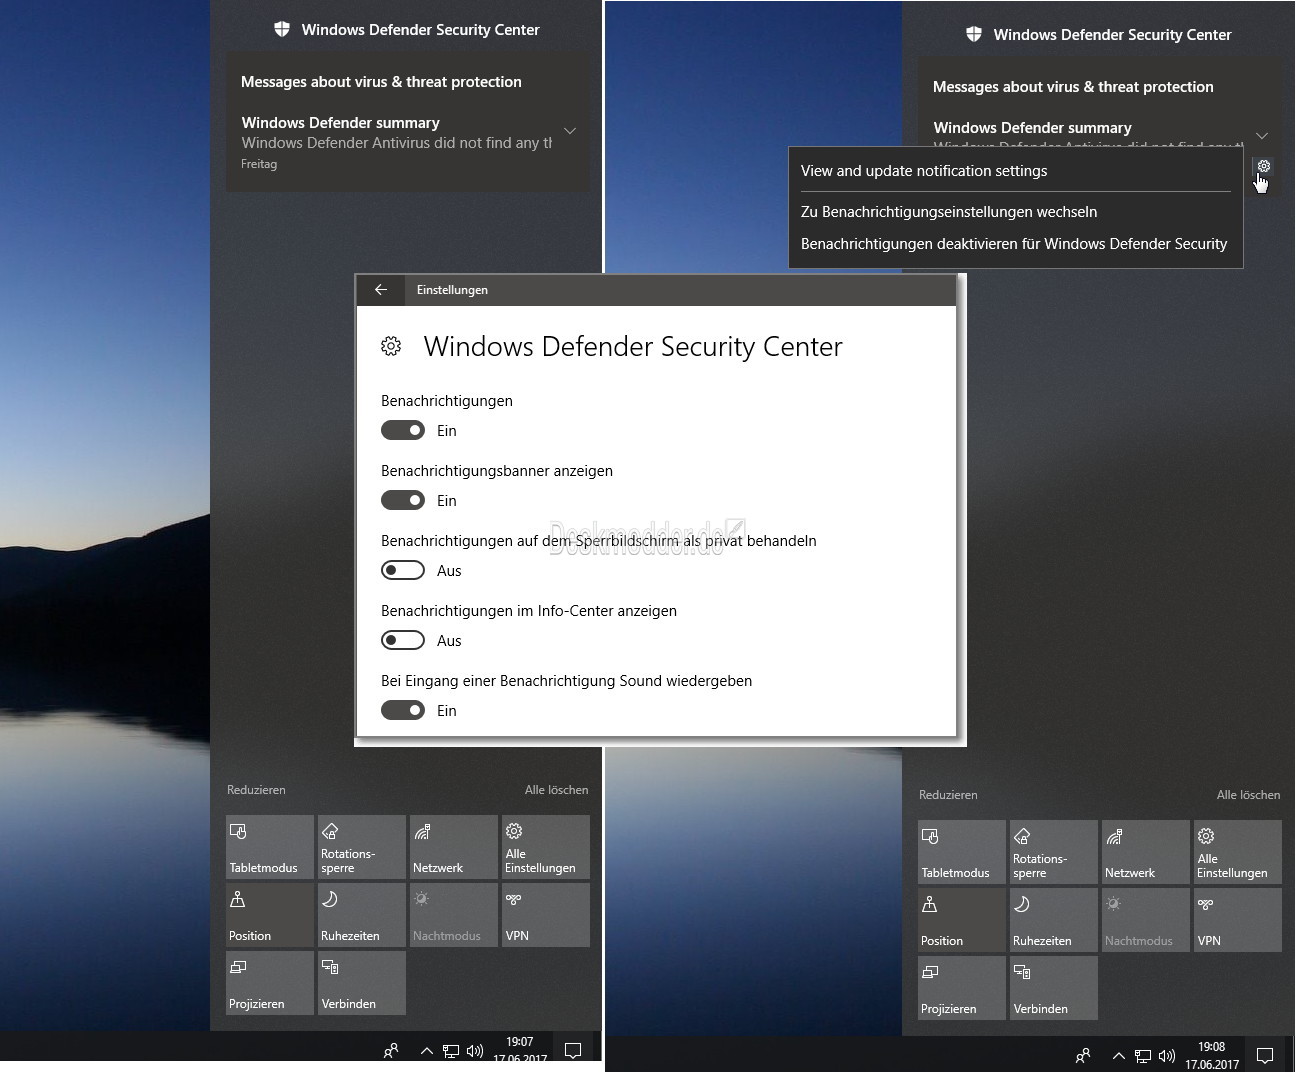Open Projizieren tile in right panel
Image resolution: width=1296 pixels, height=1072 pixels.
tap(962, 988)
